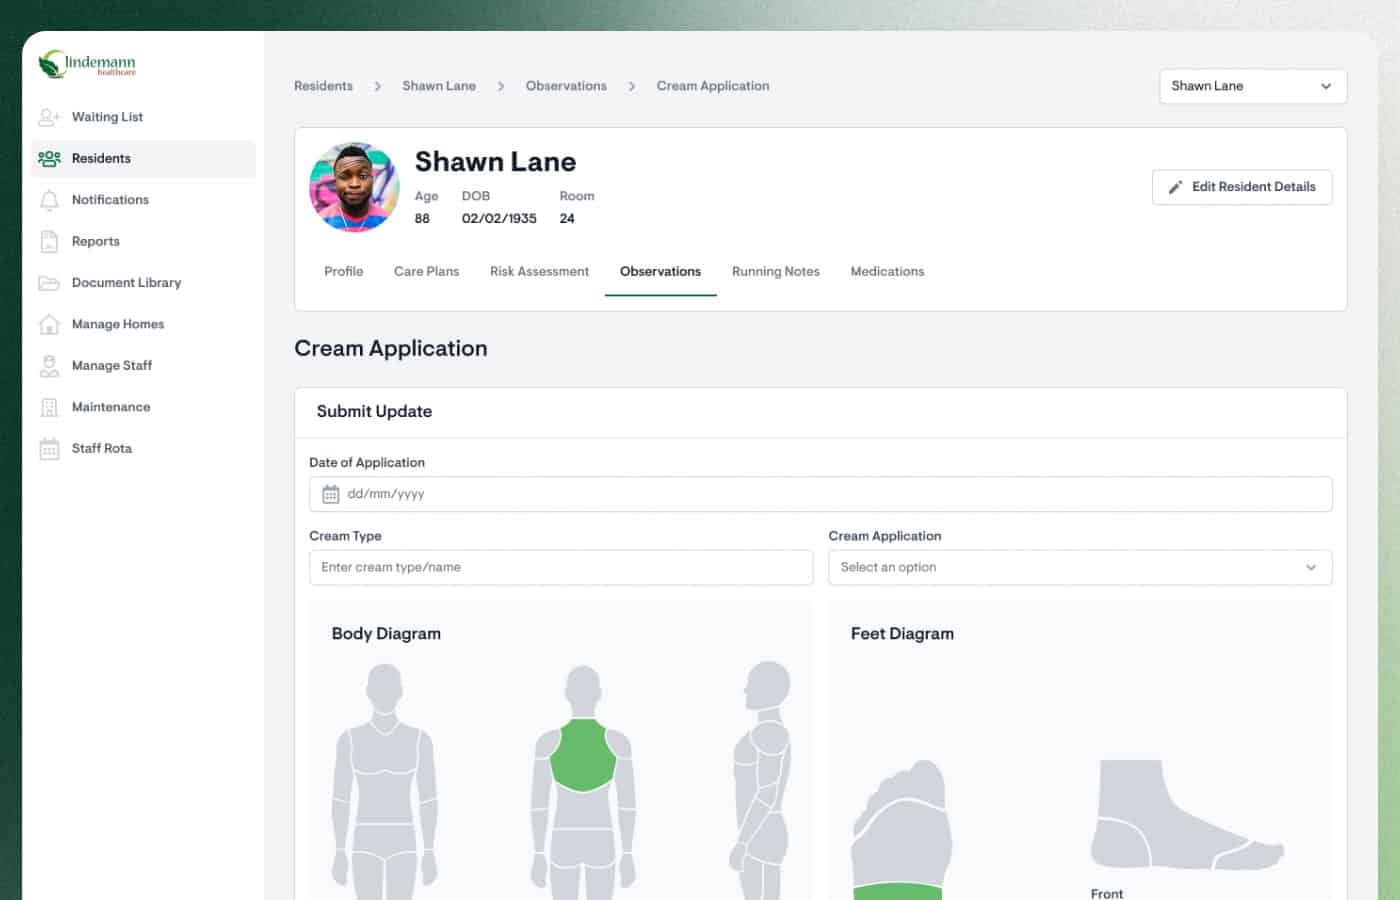This screenshot has width=1400, height=900.
Task: Click the Notifications bell icon
Action: (x=49, y=200)
